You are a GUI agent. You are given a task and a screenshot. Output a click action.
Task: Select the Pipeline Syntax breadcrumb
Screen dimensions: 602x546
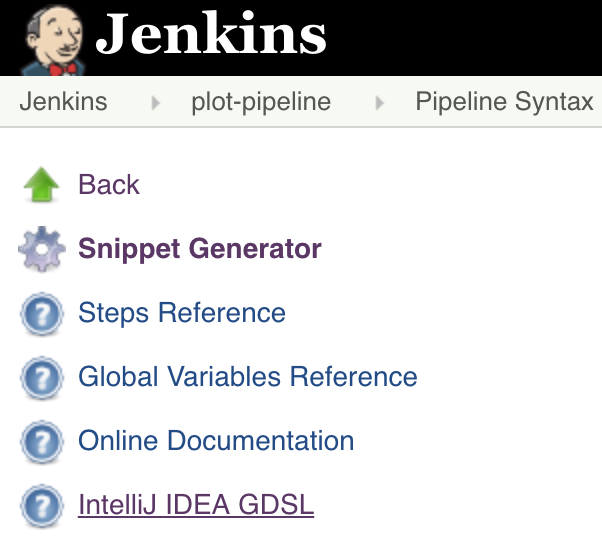(504, 102)
